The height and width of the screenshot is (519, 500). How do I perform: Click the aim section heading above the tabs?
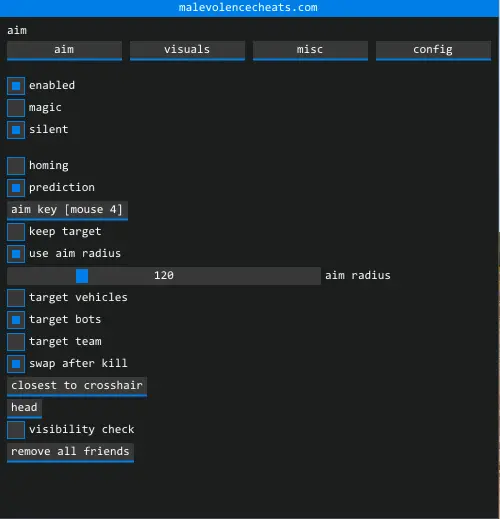click(x=17, y=31)
